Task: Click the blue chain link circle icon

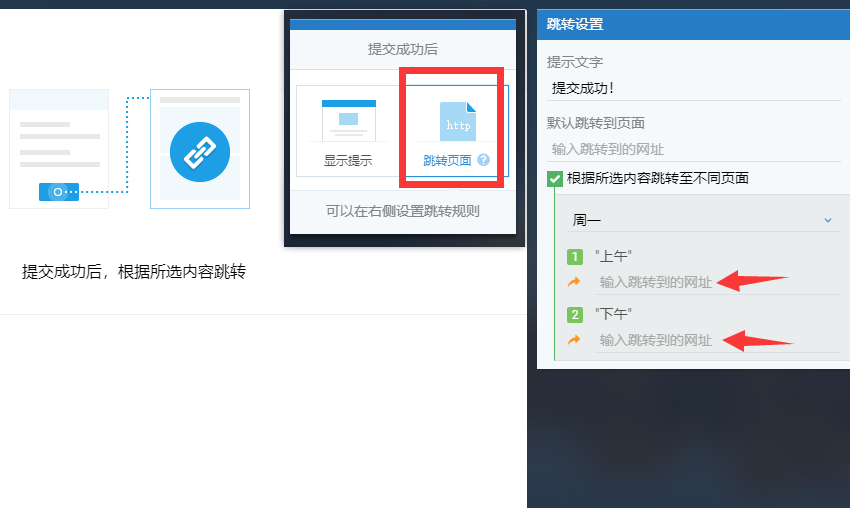Action: (x=200, y=152)
